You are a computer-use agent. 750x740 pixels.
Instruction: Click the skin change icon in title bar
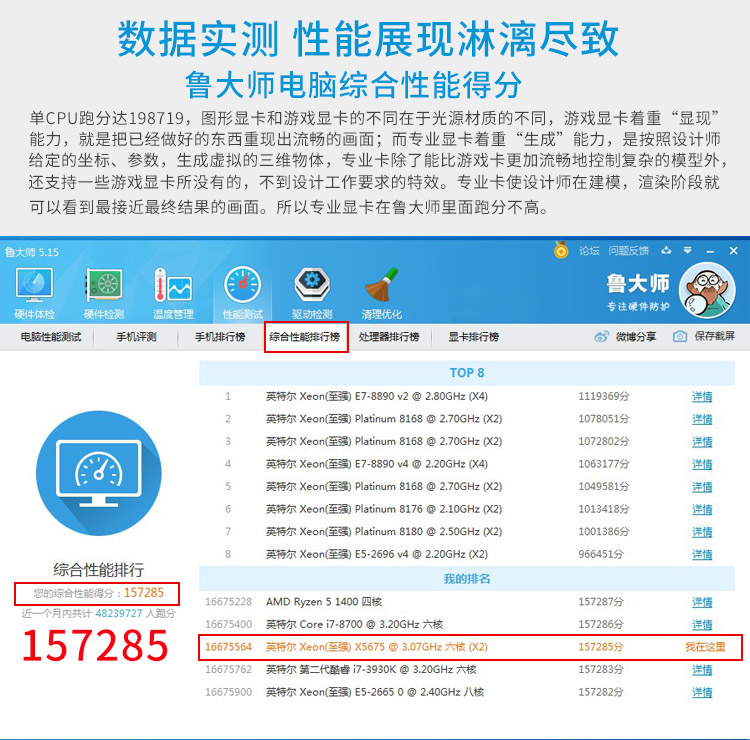tap(666, 250)
